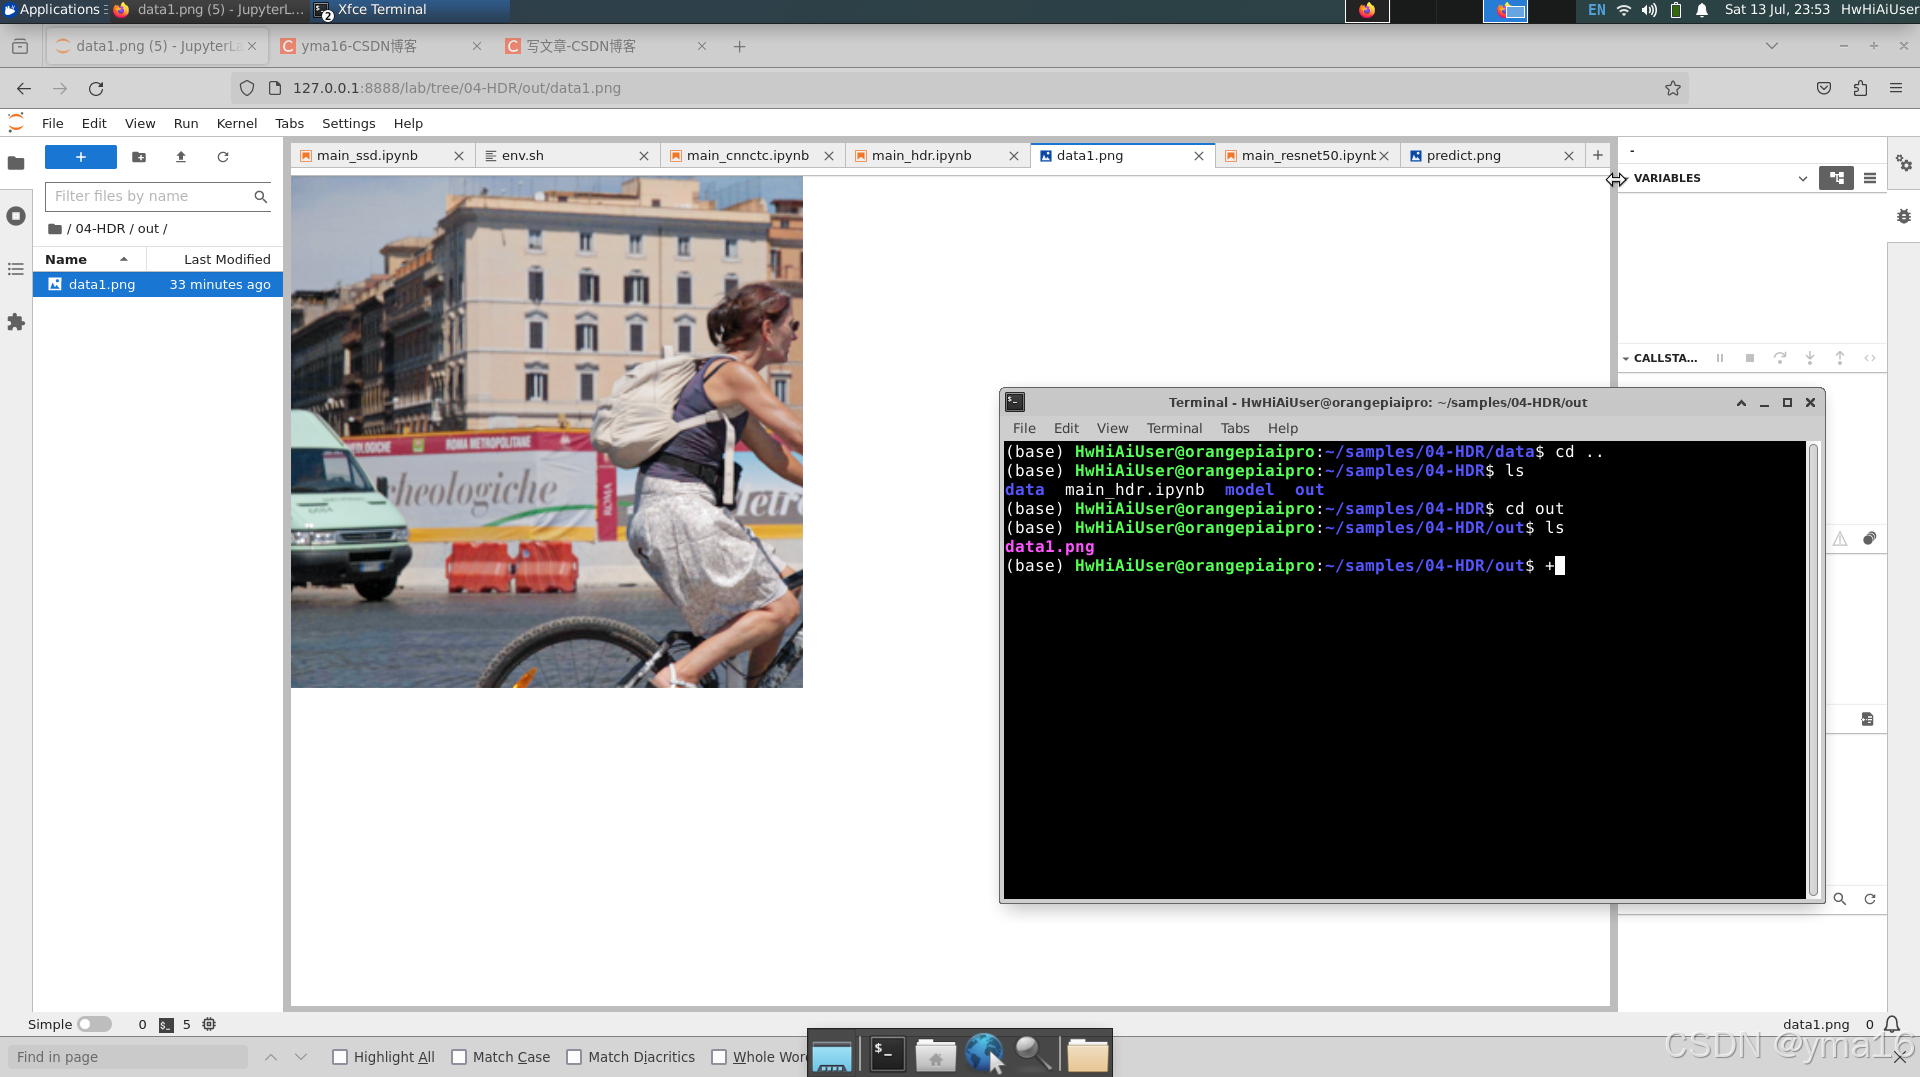Expand the VARIABLES scope dropdown
Image resolution: width=1920 pixels, height=1077 pixels.
click(x=1803, y=178)
